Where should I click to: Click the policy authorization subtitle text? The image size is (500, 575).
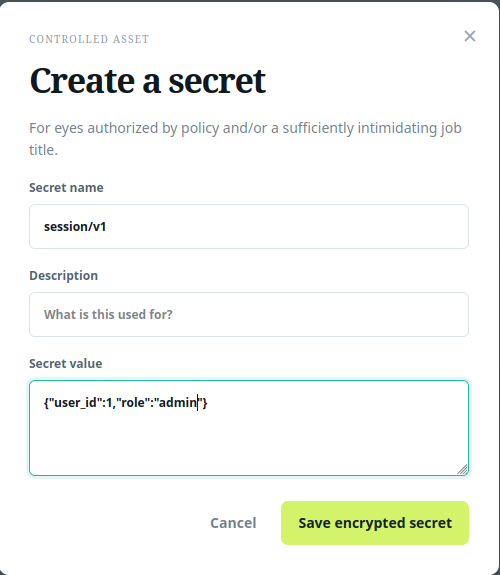pos(245,139)
